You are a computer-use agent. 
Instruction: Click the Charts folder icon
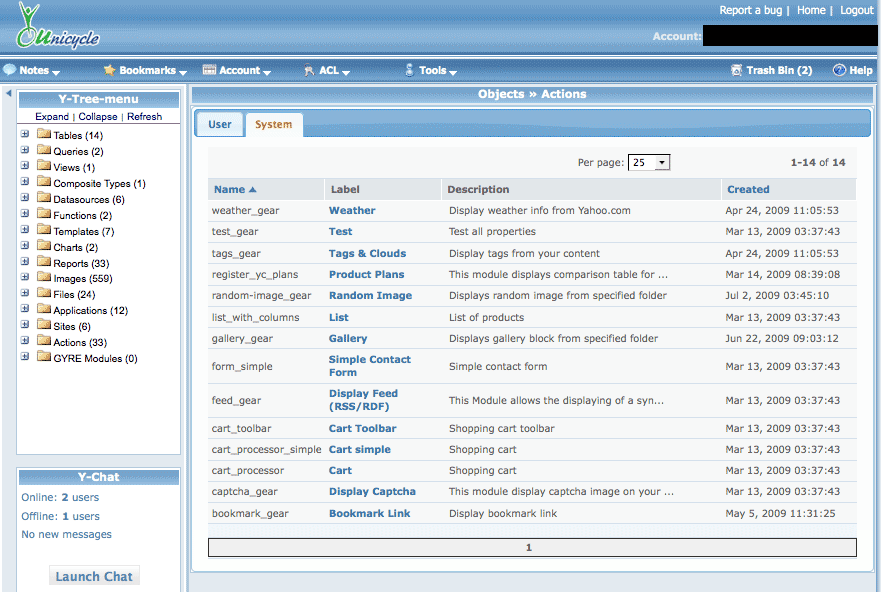pos(44,246)
